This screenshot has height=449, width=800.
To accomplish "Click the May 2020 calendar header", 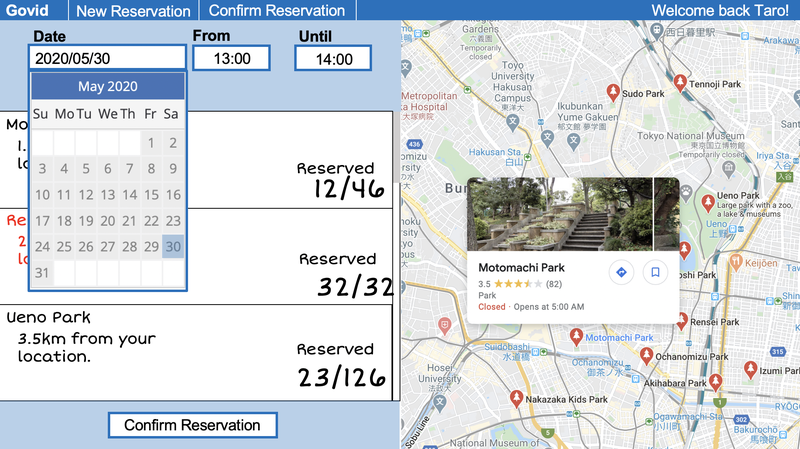I will pos(108,86).
